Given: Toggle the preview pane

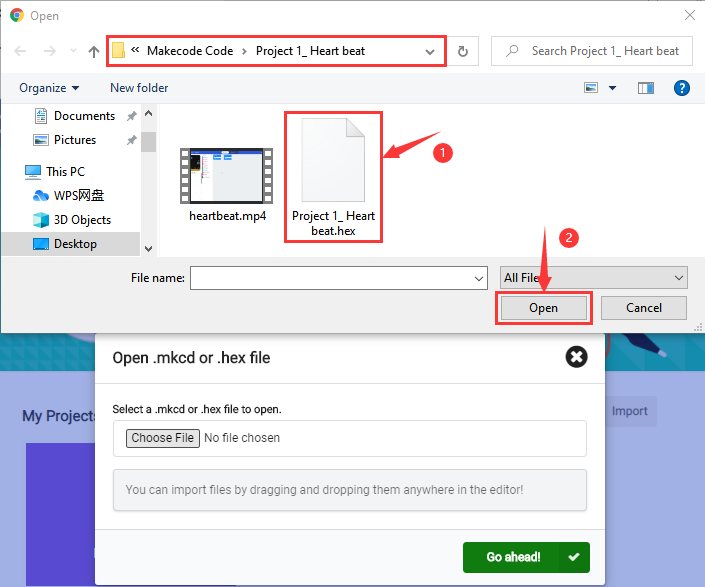Looking at the screenshot, I should tap(646, 88).
